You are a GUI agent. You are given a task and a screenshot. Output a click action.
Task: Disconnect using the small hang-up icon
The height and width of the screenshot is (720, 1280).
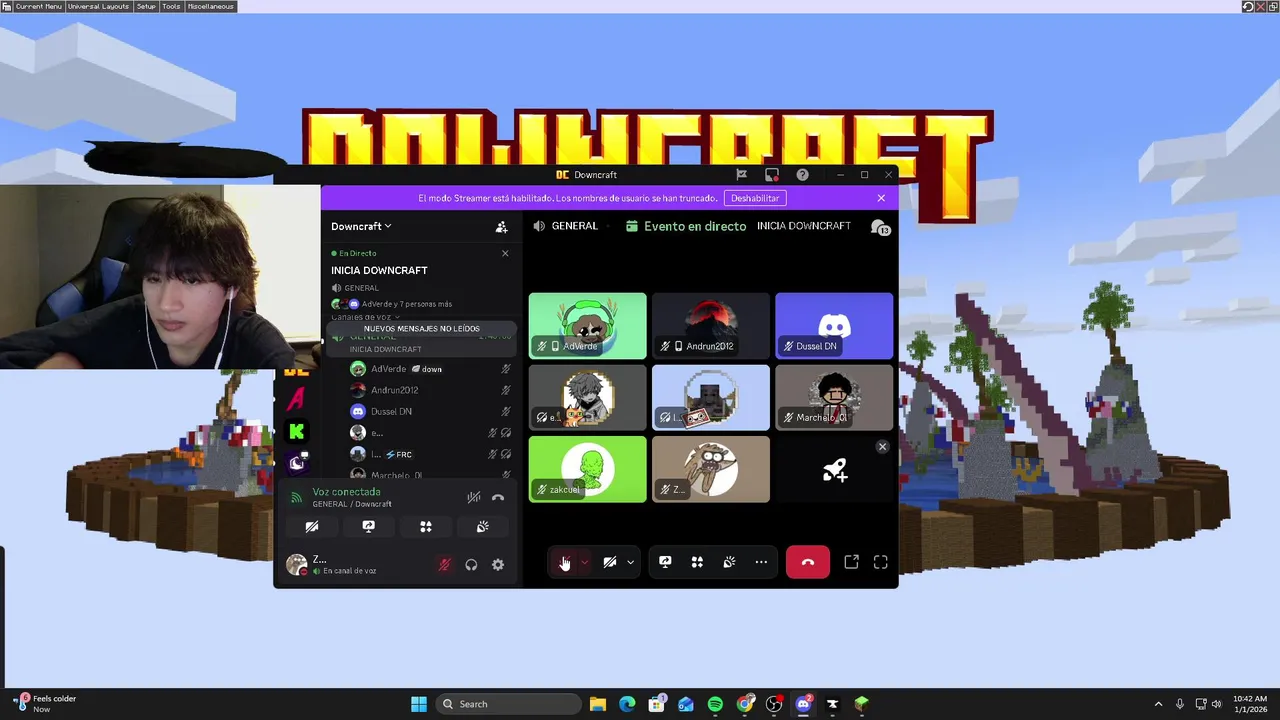pyautogui.click(x=498, y=497)
